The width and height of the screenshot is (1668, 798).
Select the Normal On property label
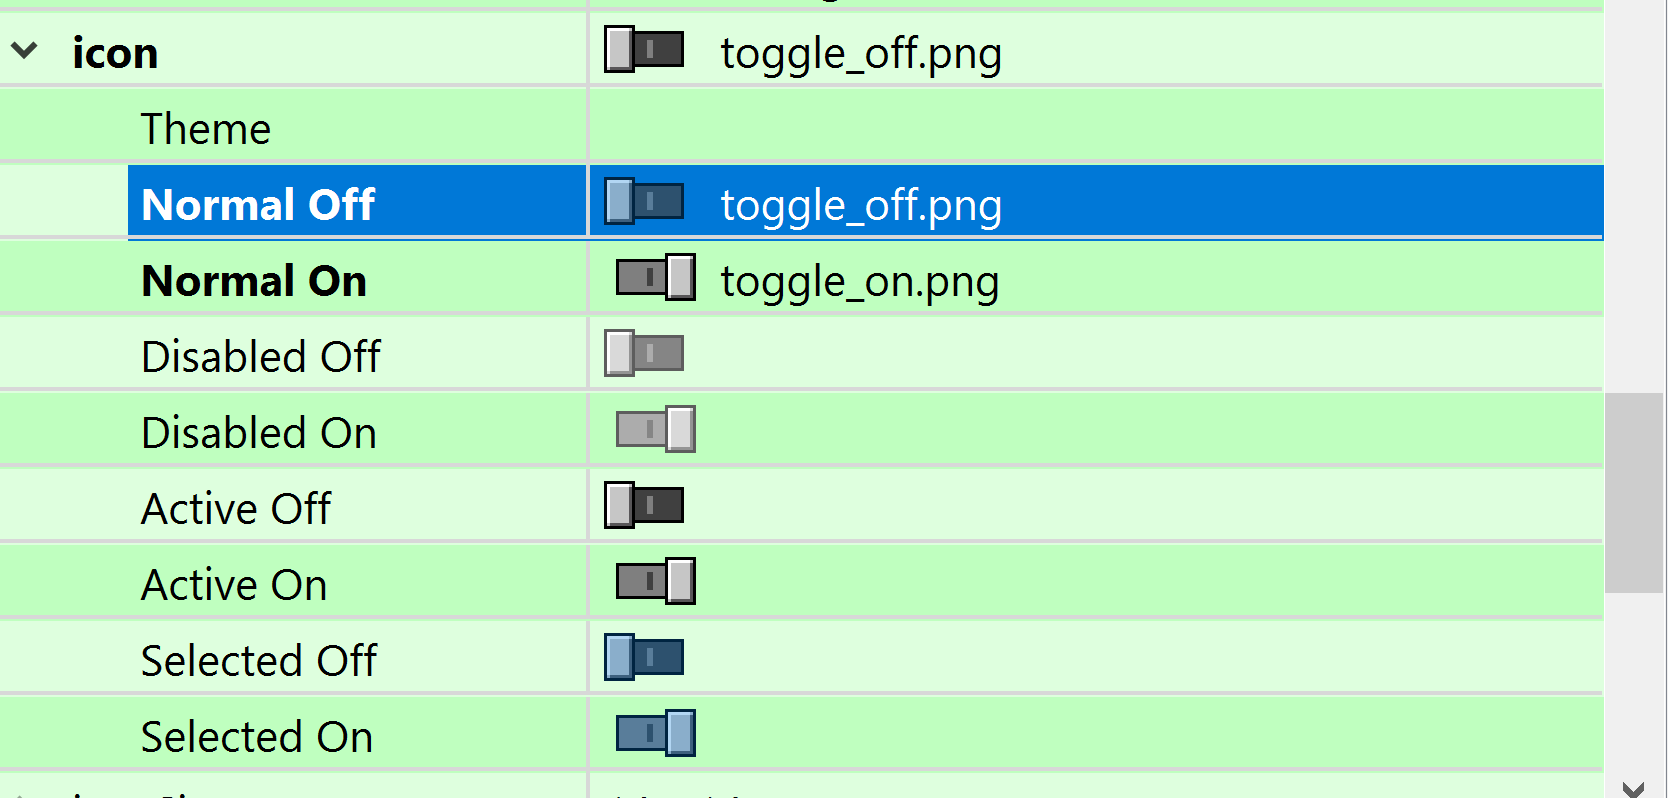point(254,281)
